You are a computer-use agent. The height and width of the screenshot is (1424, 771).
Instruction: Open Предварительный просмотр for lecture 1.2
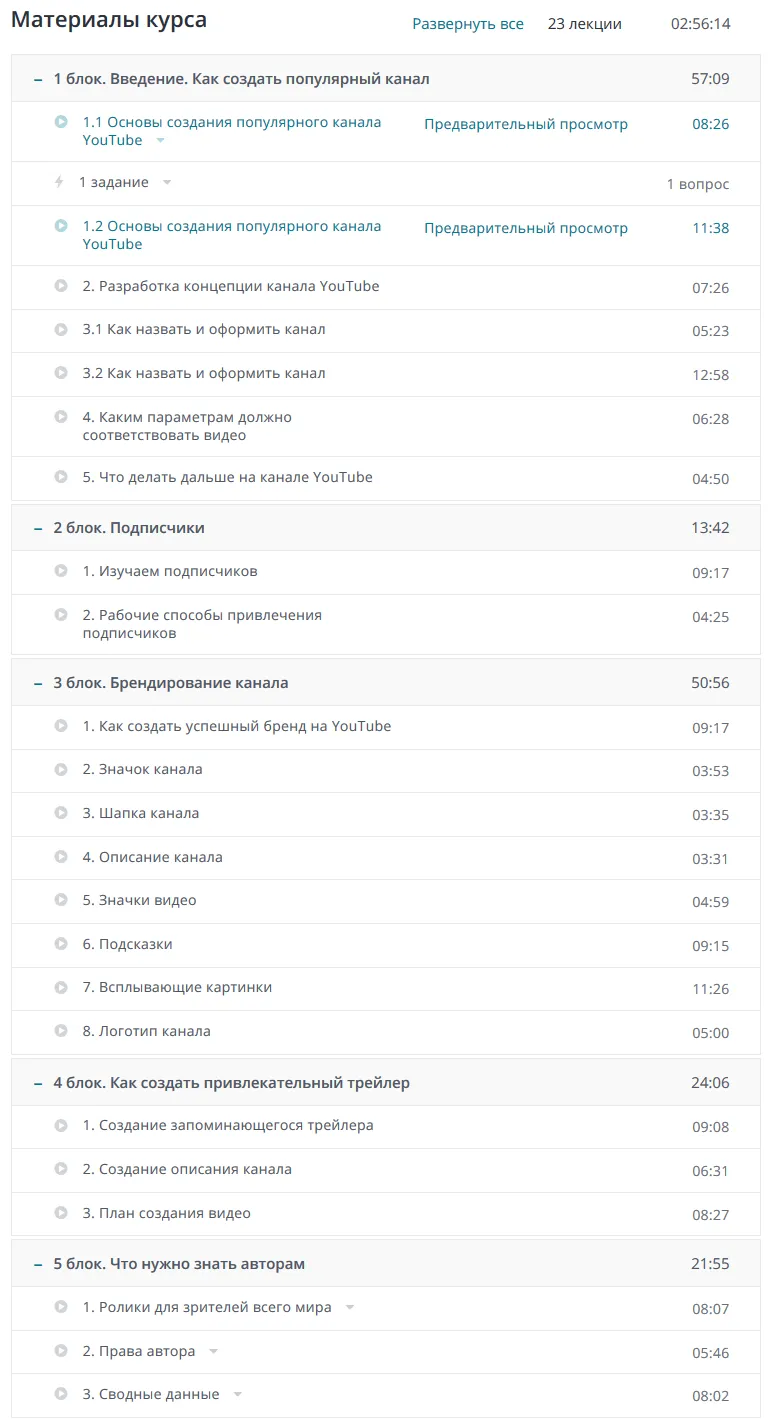[x=526, y=228]
